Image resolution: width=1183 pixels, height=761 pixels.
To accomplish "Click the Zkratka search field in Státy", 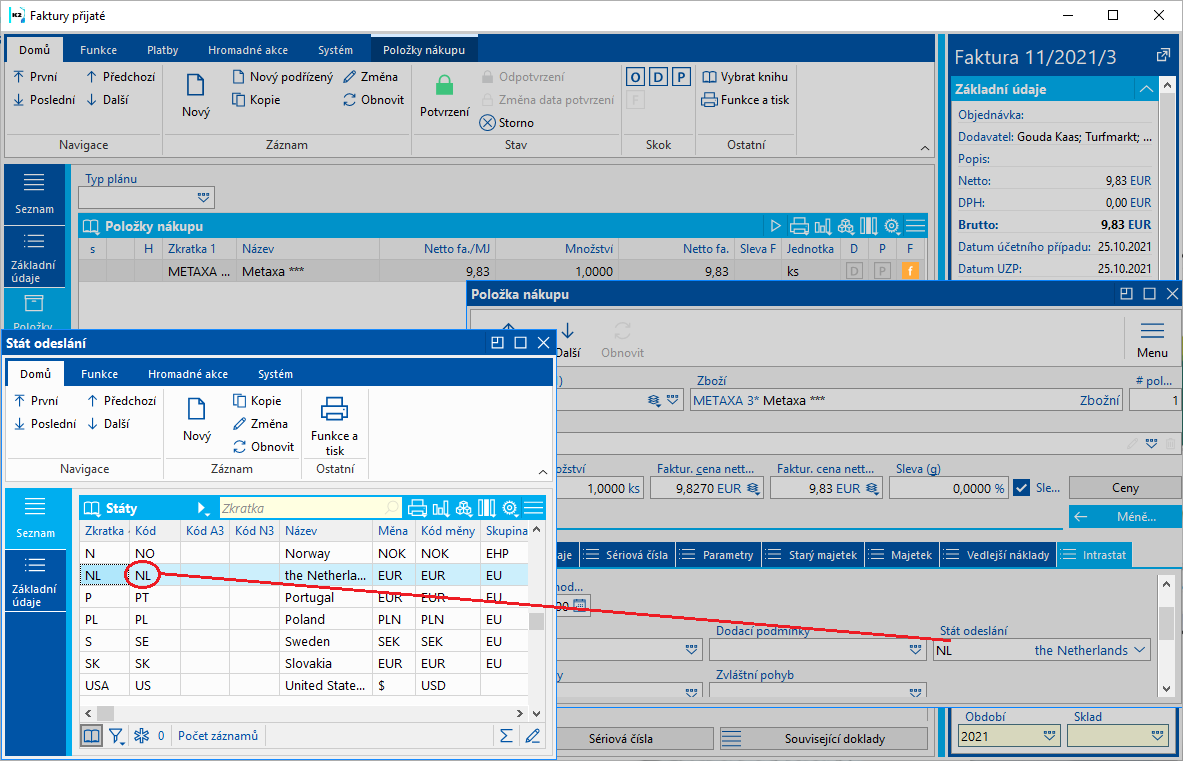I will [300, 508].
